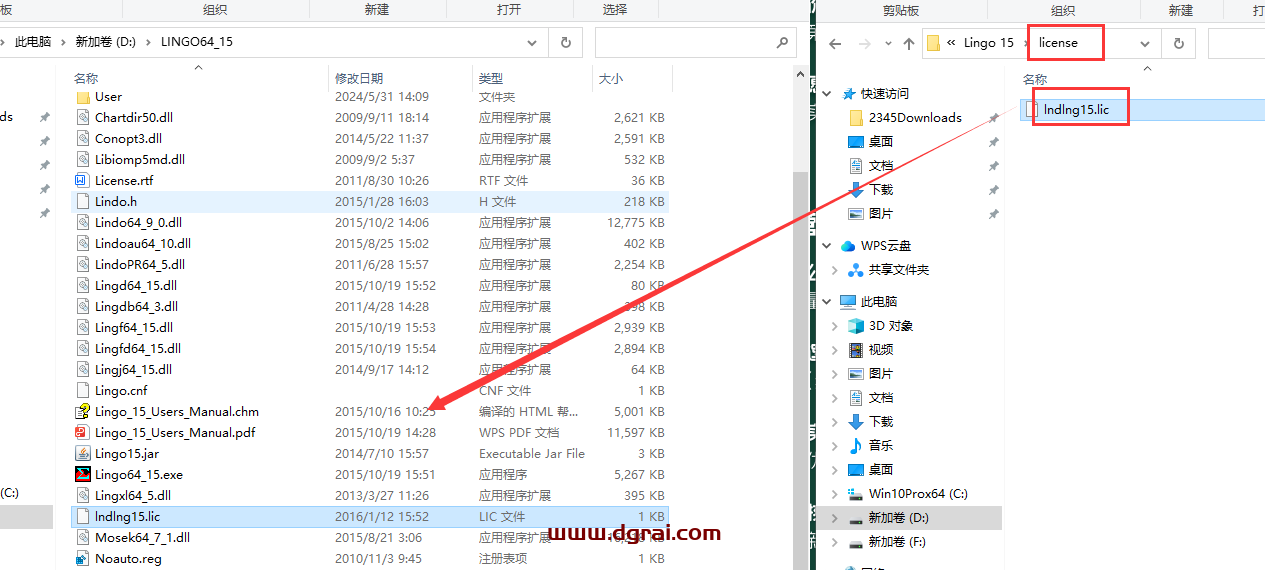Expand the 新加卷 (F:) tree node
1265x570 pixels.
click(835, 541)
